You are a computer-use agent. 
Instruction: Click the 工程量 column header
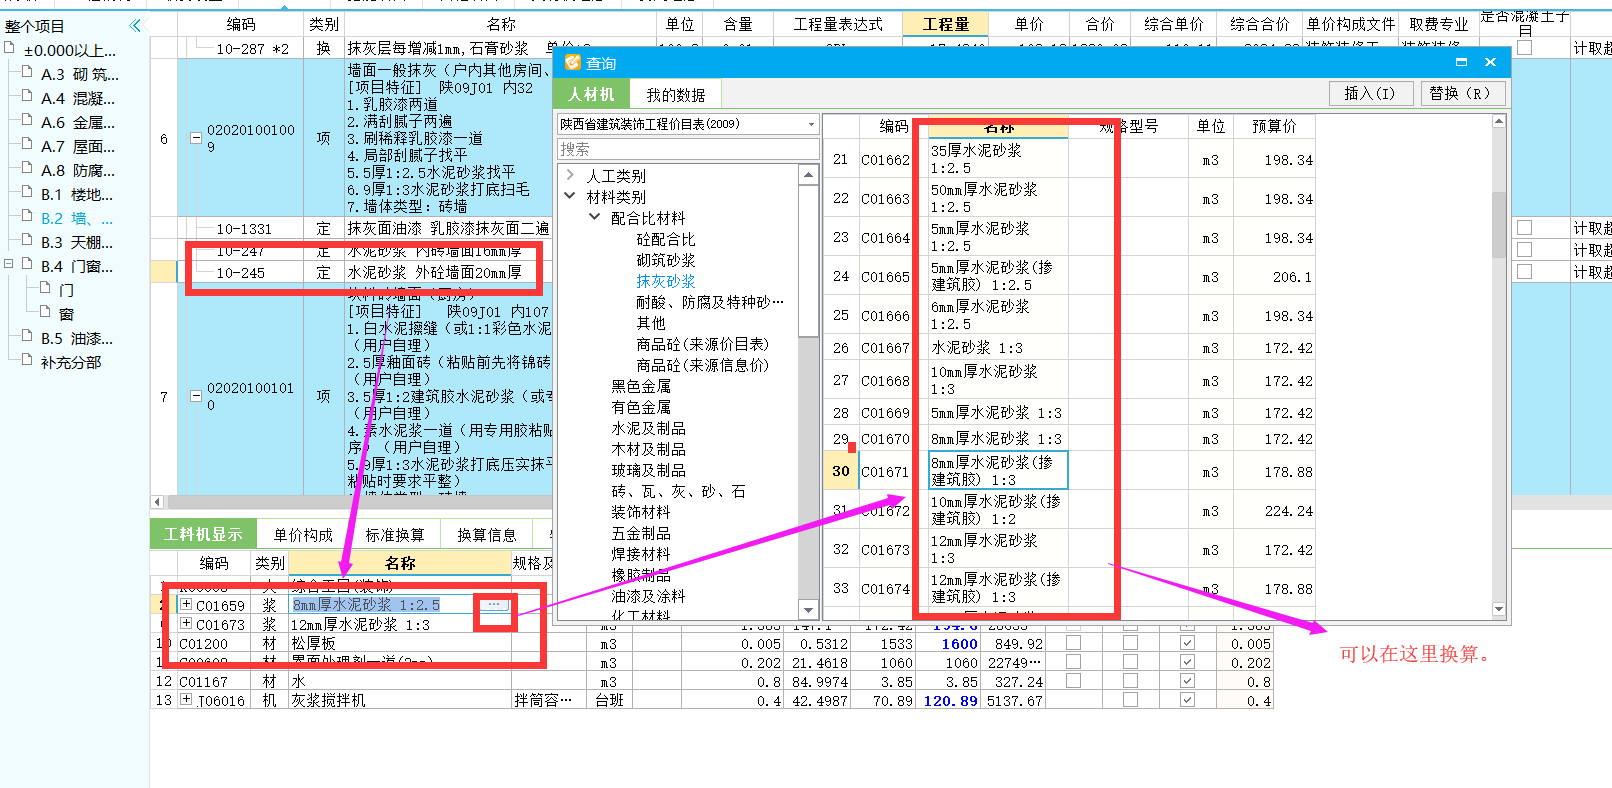click(945, 24)
